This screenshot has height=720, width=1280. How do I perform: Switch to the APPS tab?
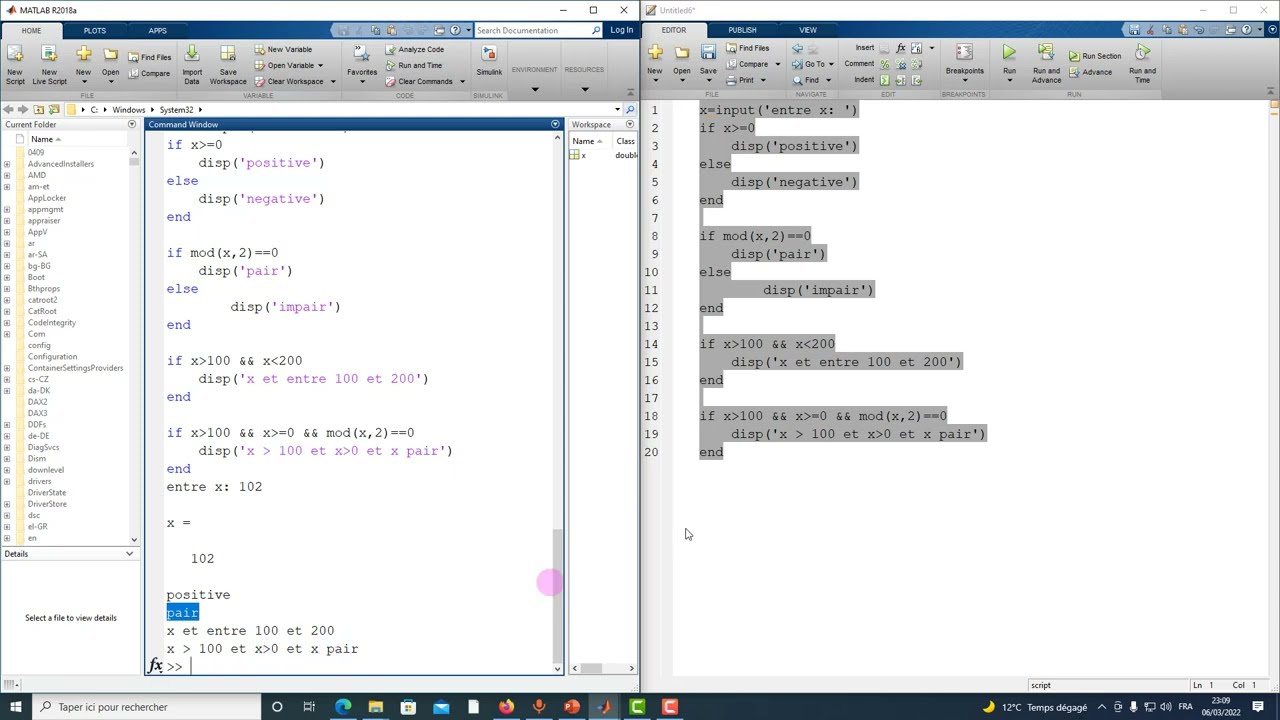[157, 30]
